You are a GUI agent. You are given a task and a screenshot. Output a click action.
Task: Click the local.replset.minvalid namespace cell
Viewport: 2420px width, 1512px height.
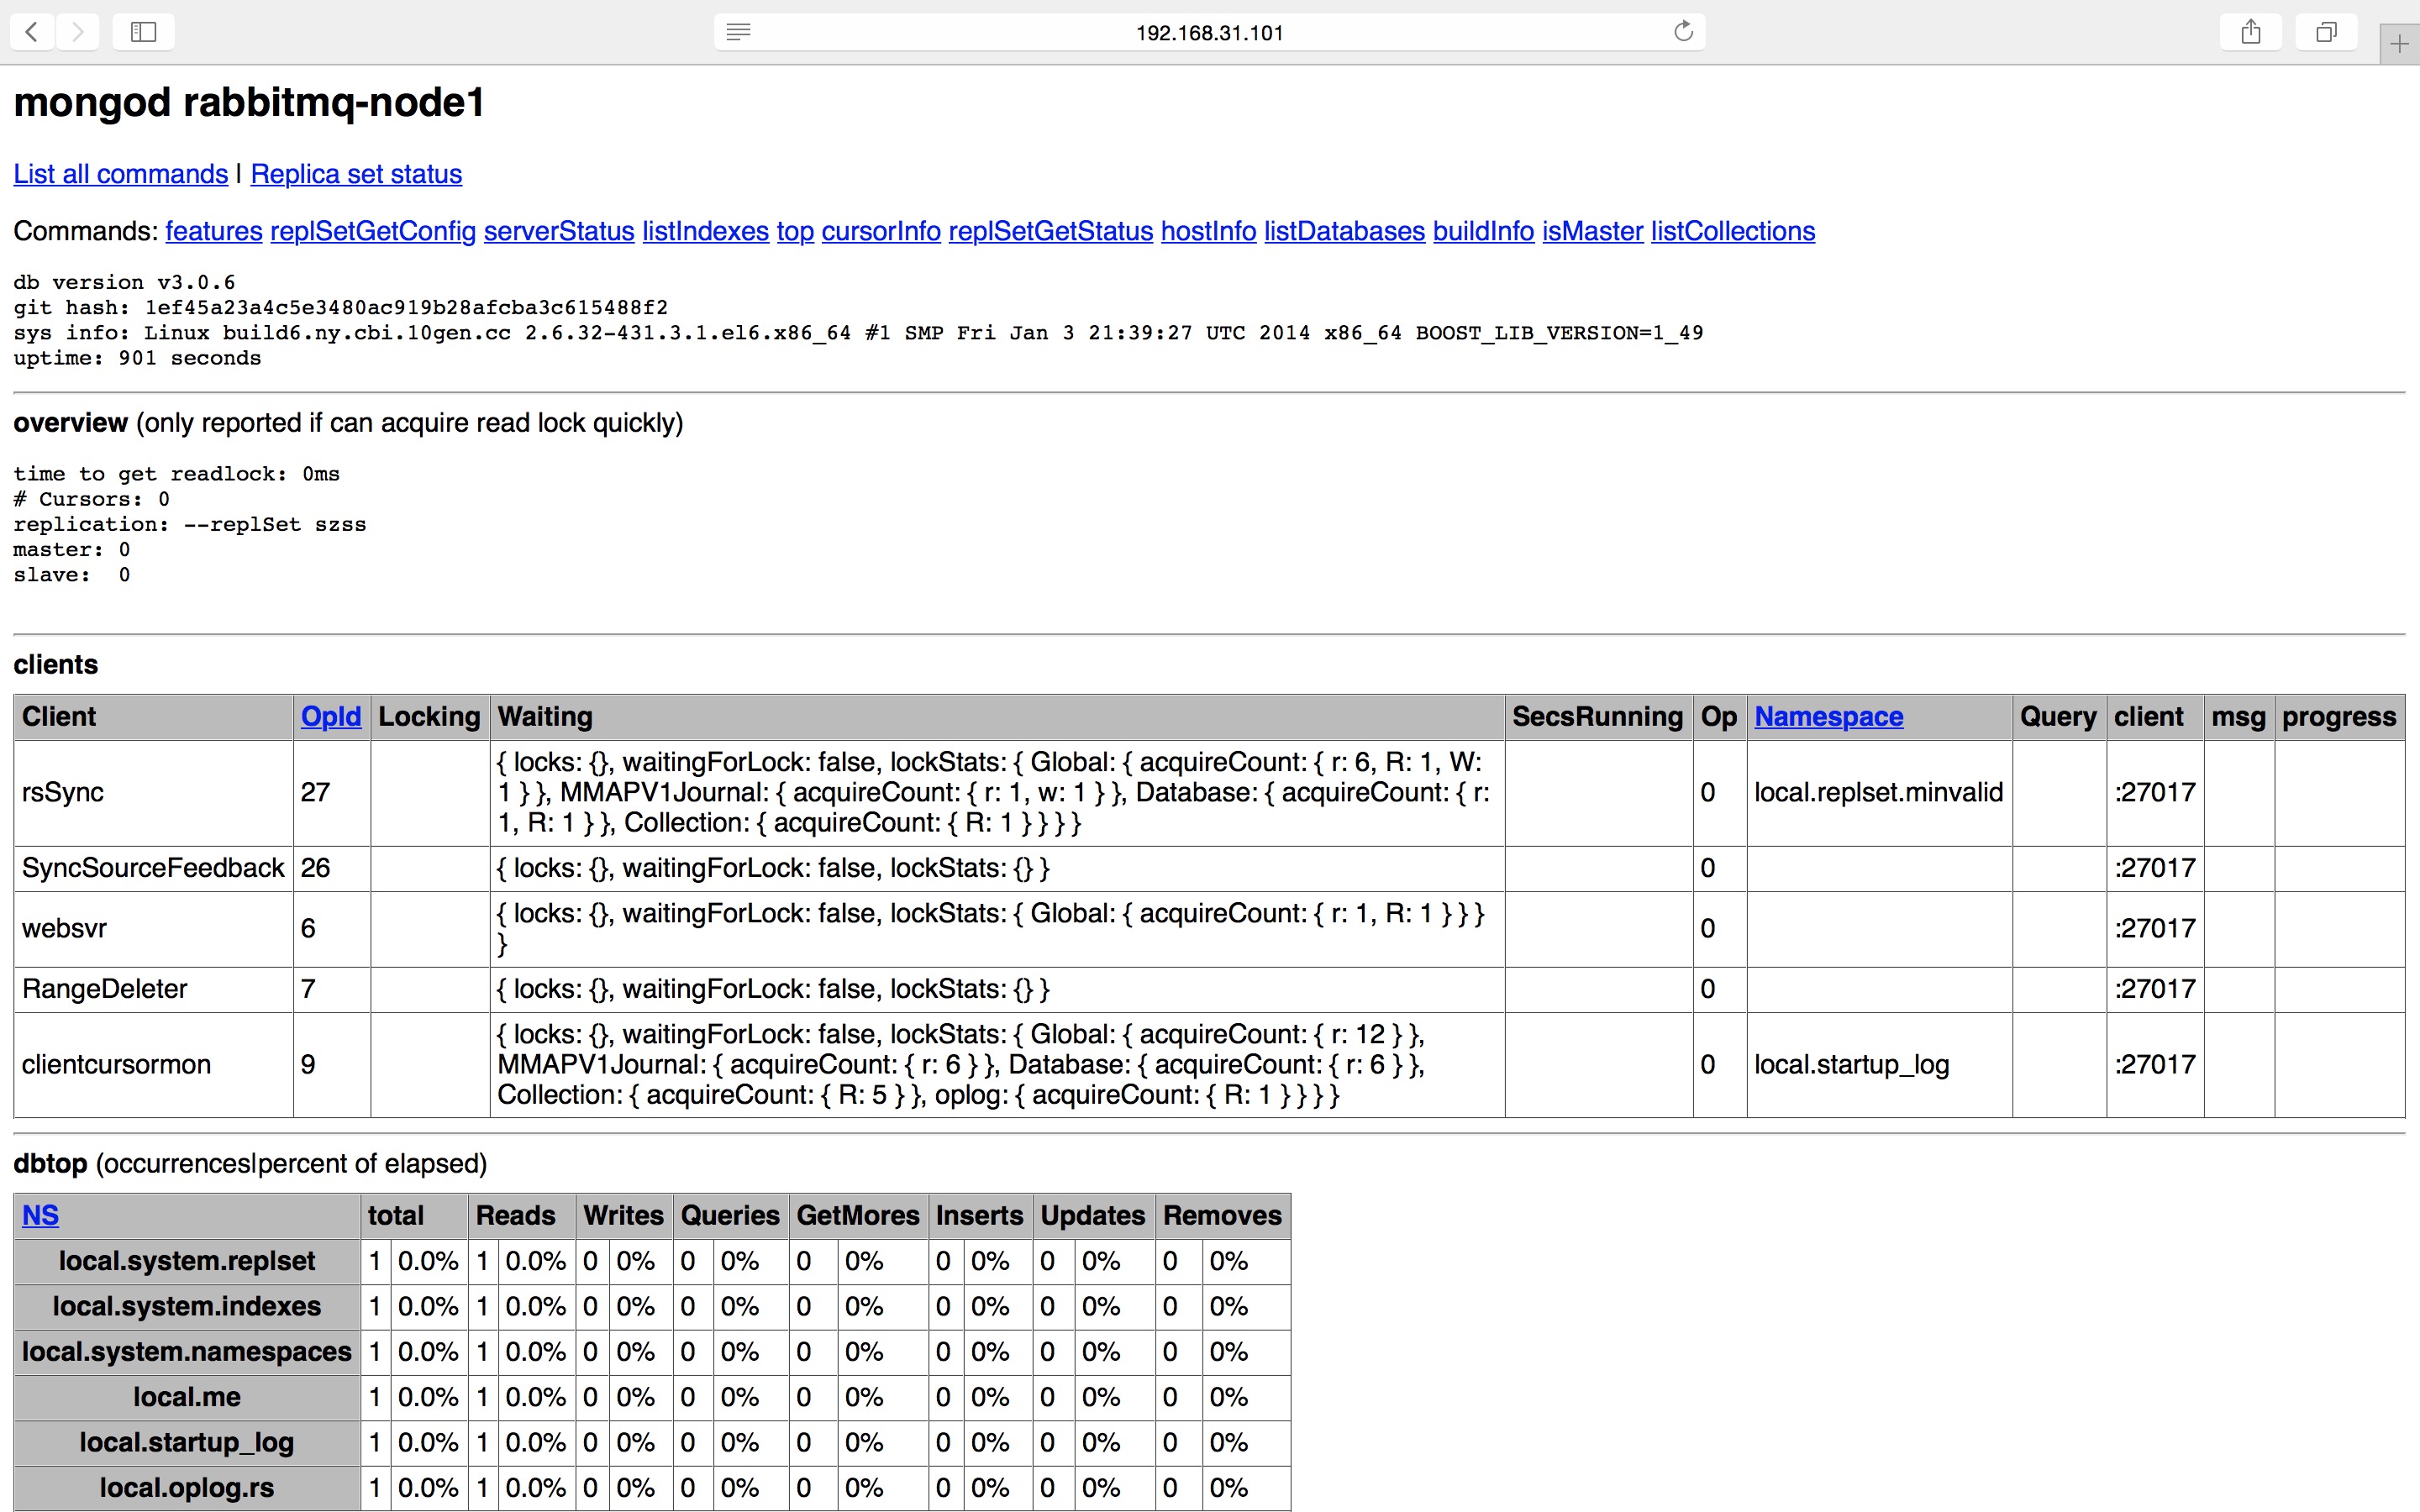(1879, 793)
